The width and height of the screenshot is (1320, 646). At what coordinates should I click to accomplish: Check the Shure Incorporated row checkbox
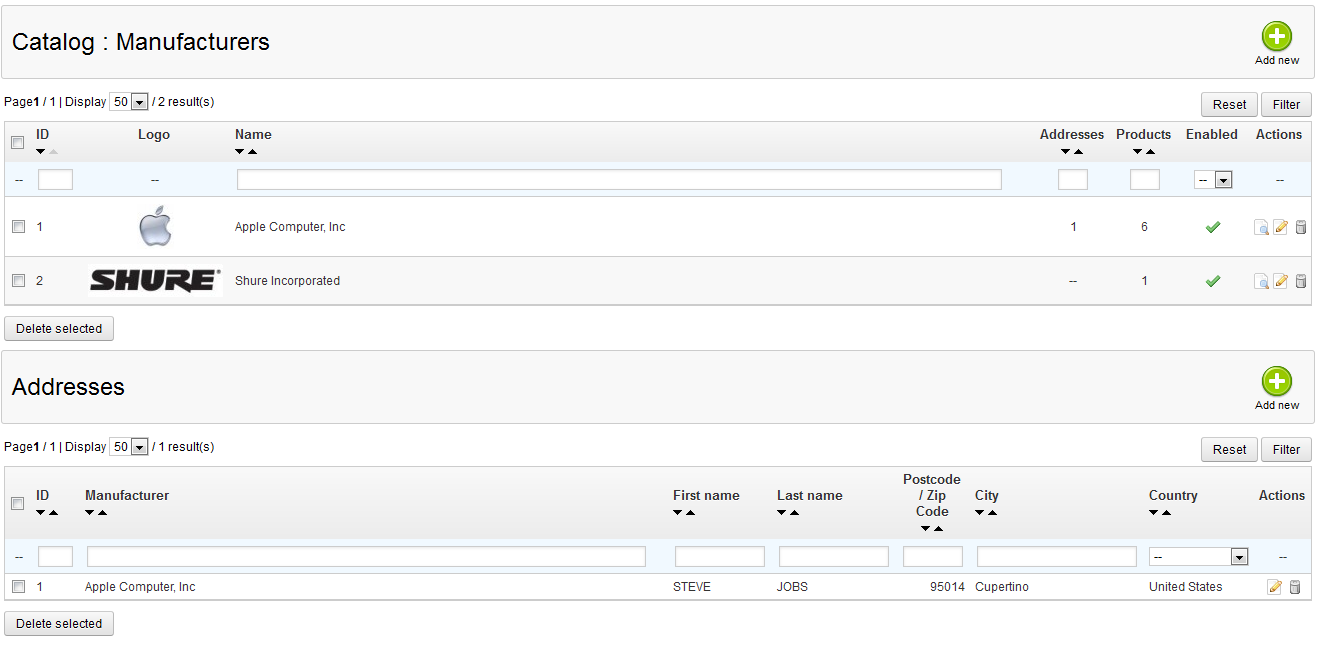click(x=18, y=281)
